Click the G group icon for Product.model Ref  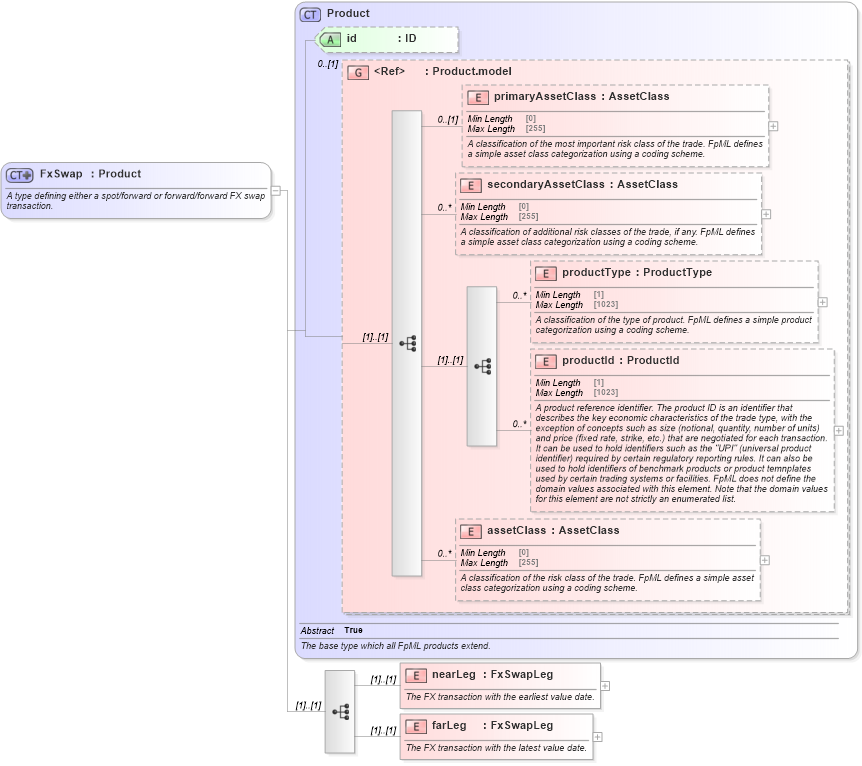pos(356,72)
